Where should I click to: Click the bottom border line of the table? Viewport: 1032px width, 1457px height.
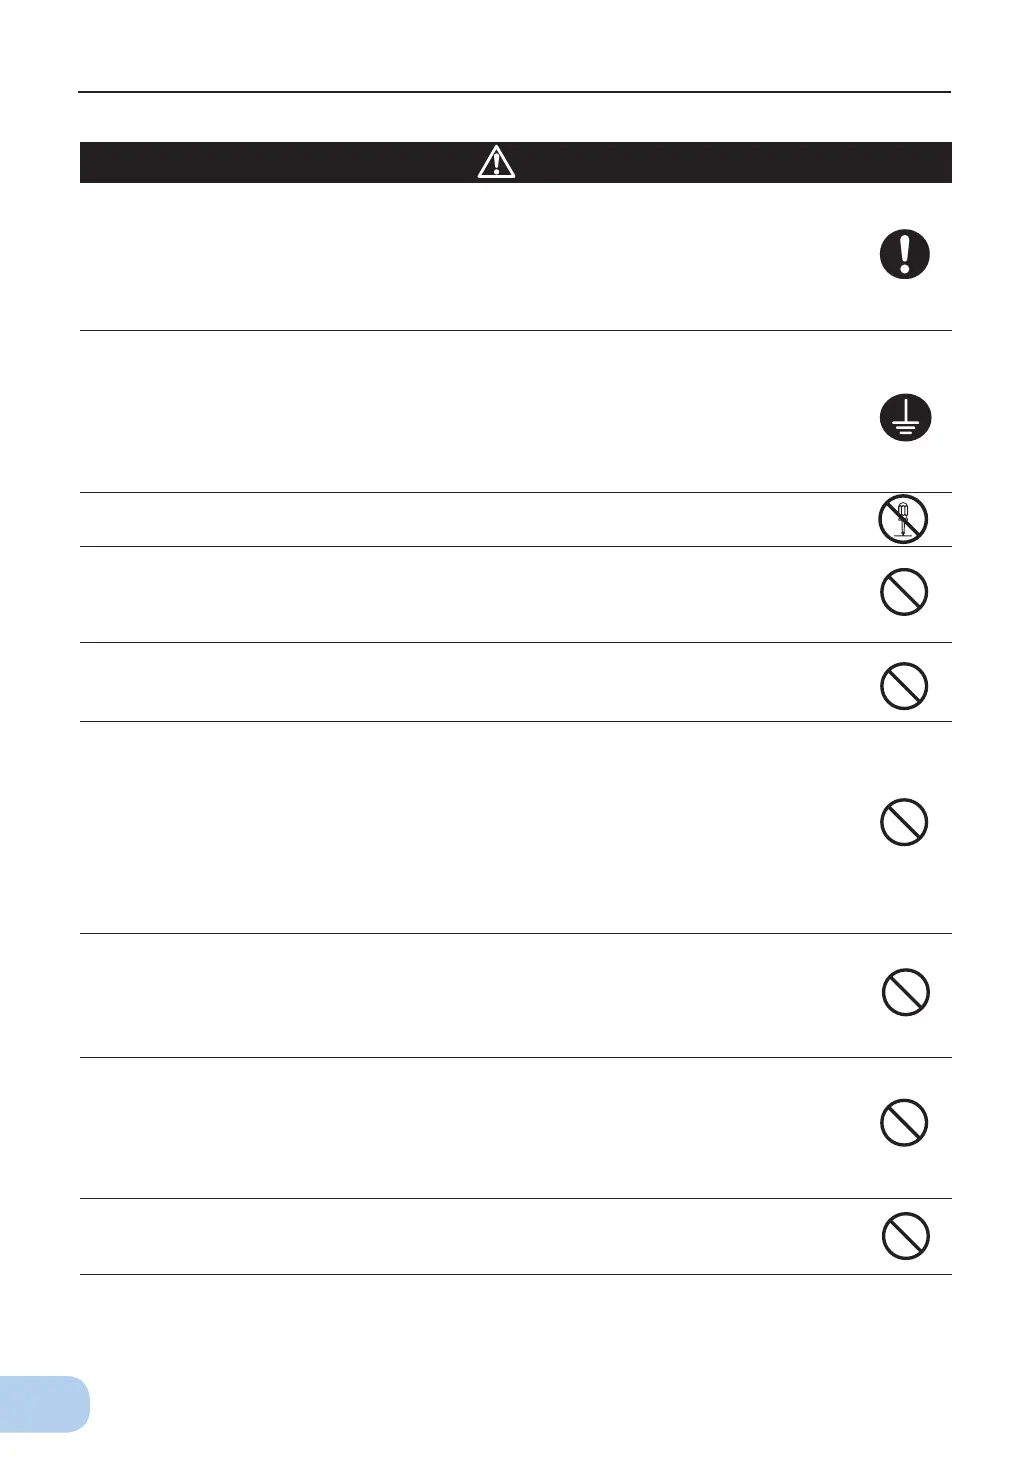pyautogui.click(x=516, y=1274)
